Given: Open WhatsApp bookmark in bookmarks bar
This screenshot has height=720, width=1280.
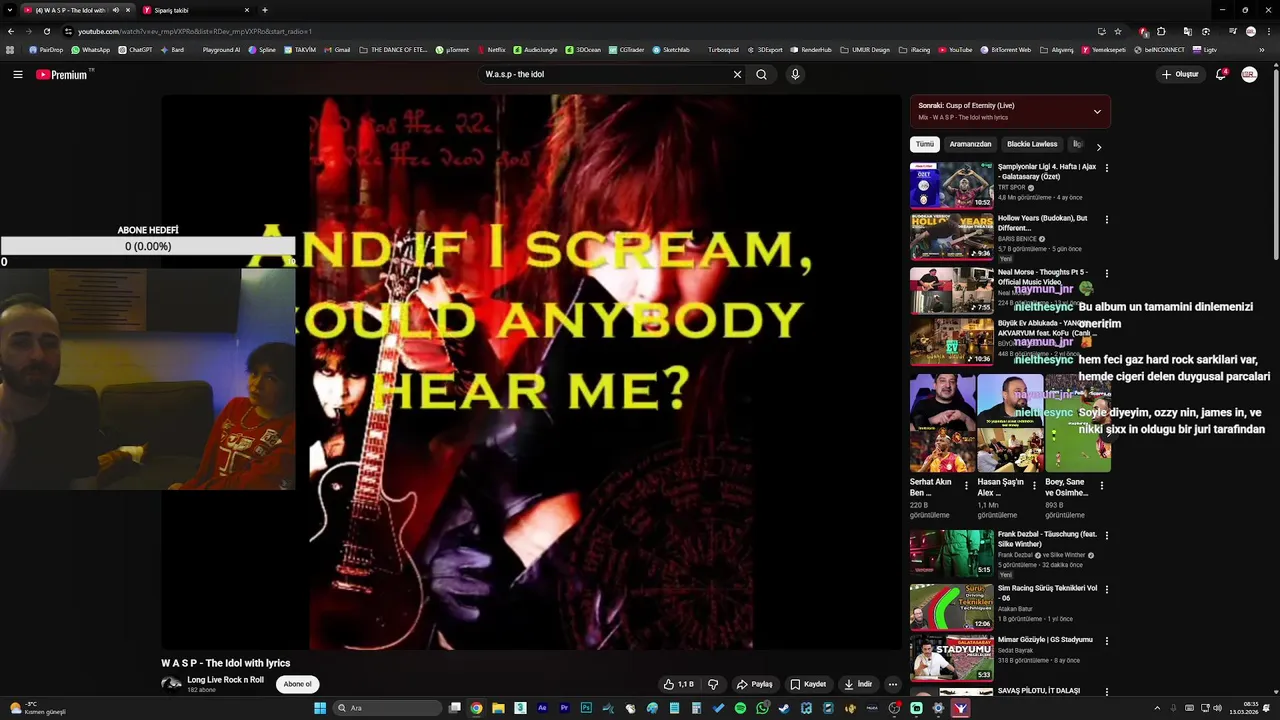Looking at the screenshot, I should pyautogui.click(x=90, y=50).
